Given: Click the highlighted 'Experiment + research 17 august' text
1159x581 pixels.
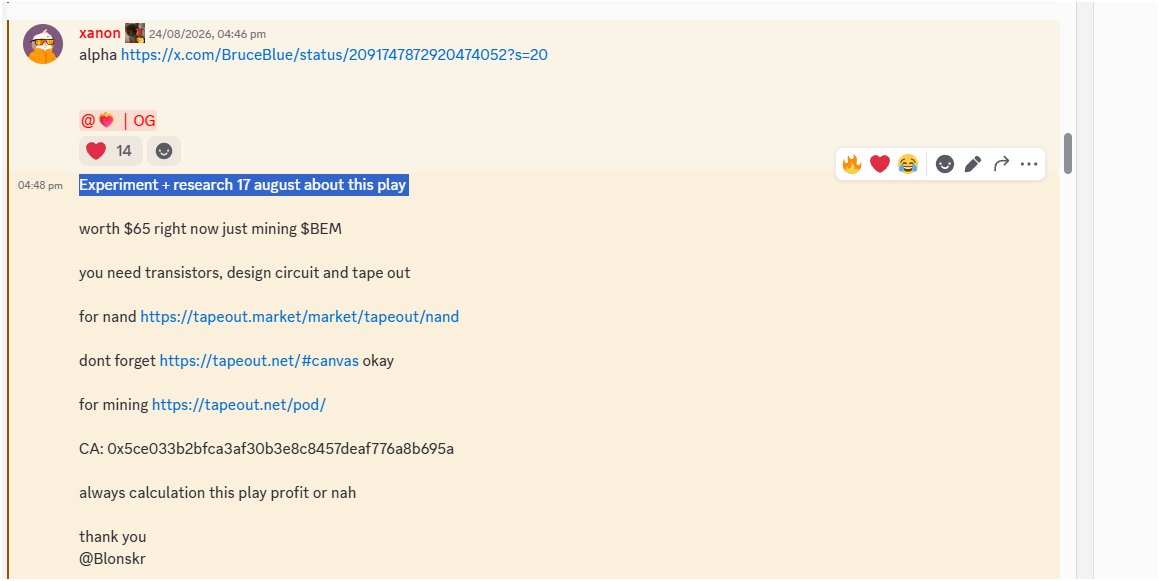Looking at the screenshot, I should tap(244, 185).
